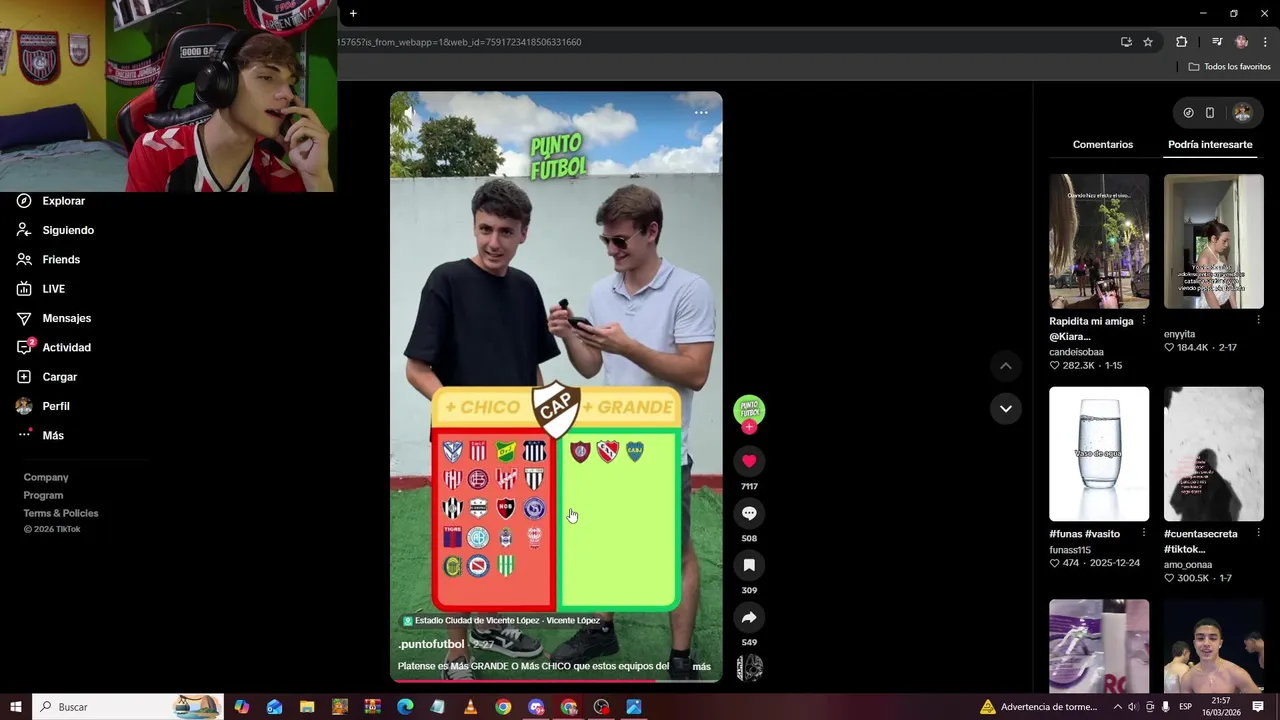1280x720 pixels.
Task: Open amo_oonaa video thumbnail
Action: [1214, 454]
